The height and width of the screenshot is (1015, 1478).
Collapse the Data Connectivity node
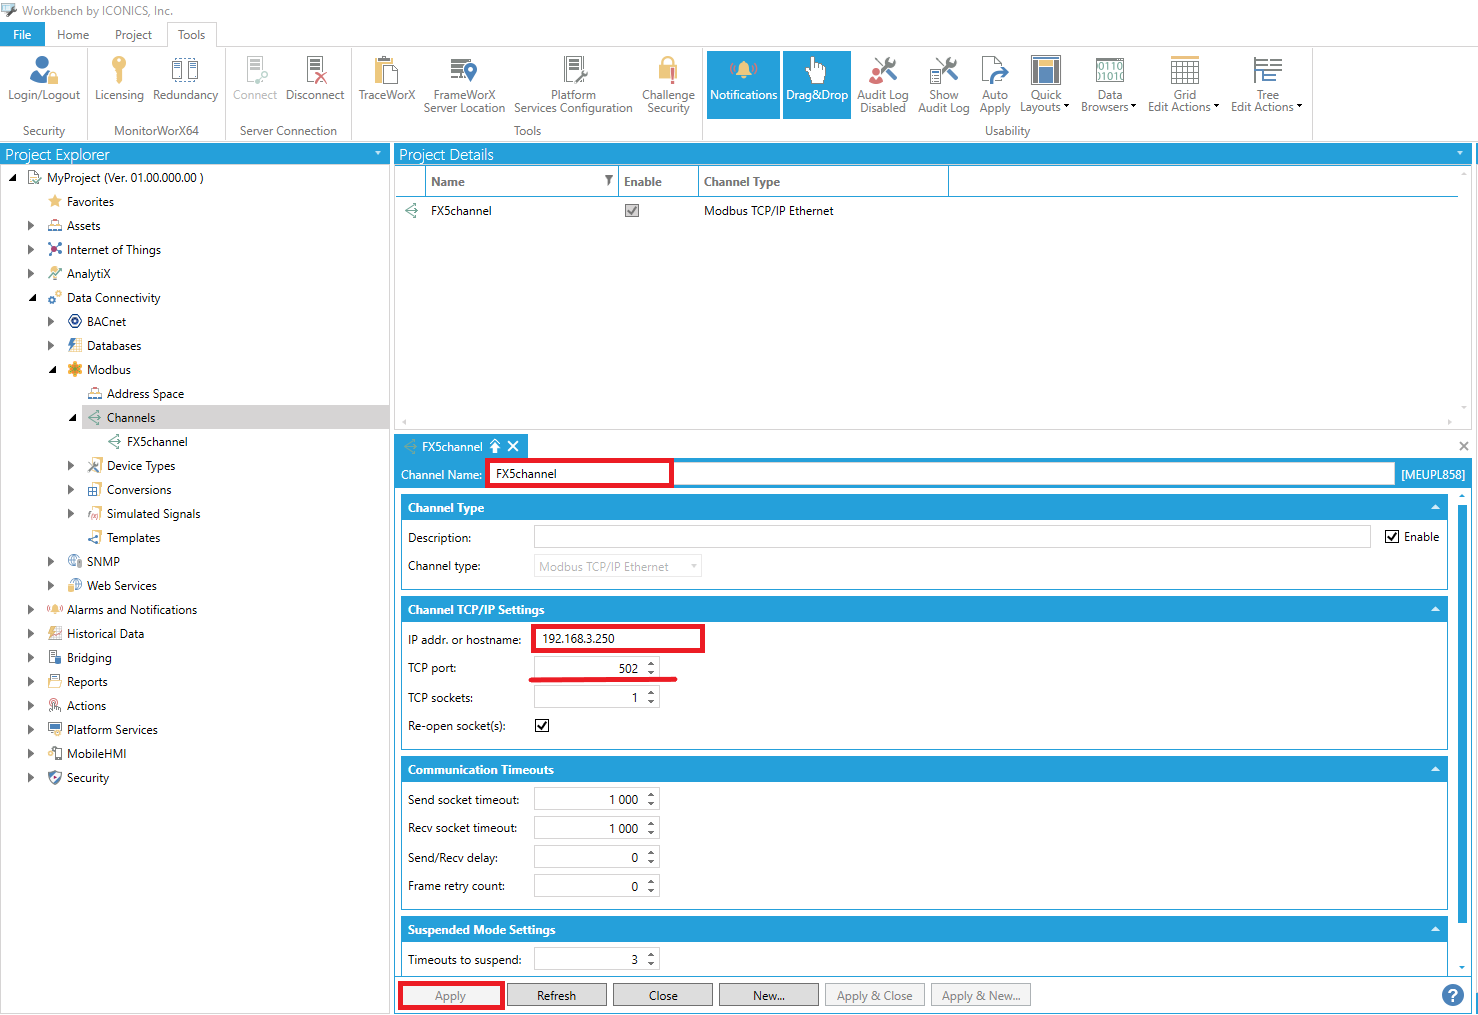pos(31,298)
